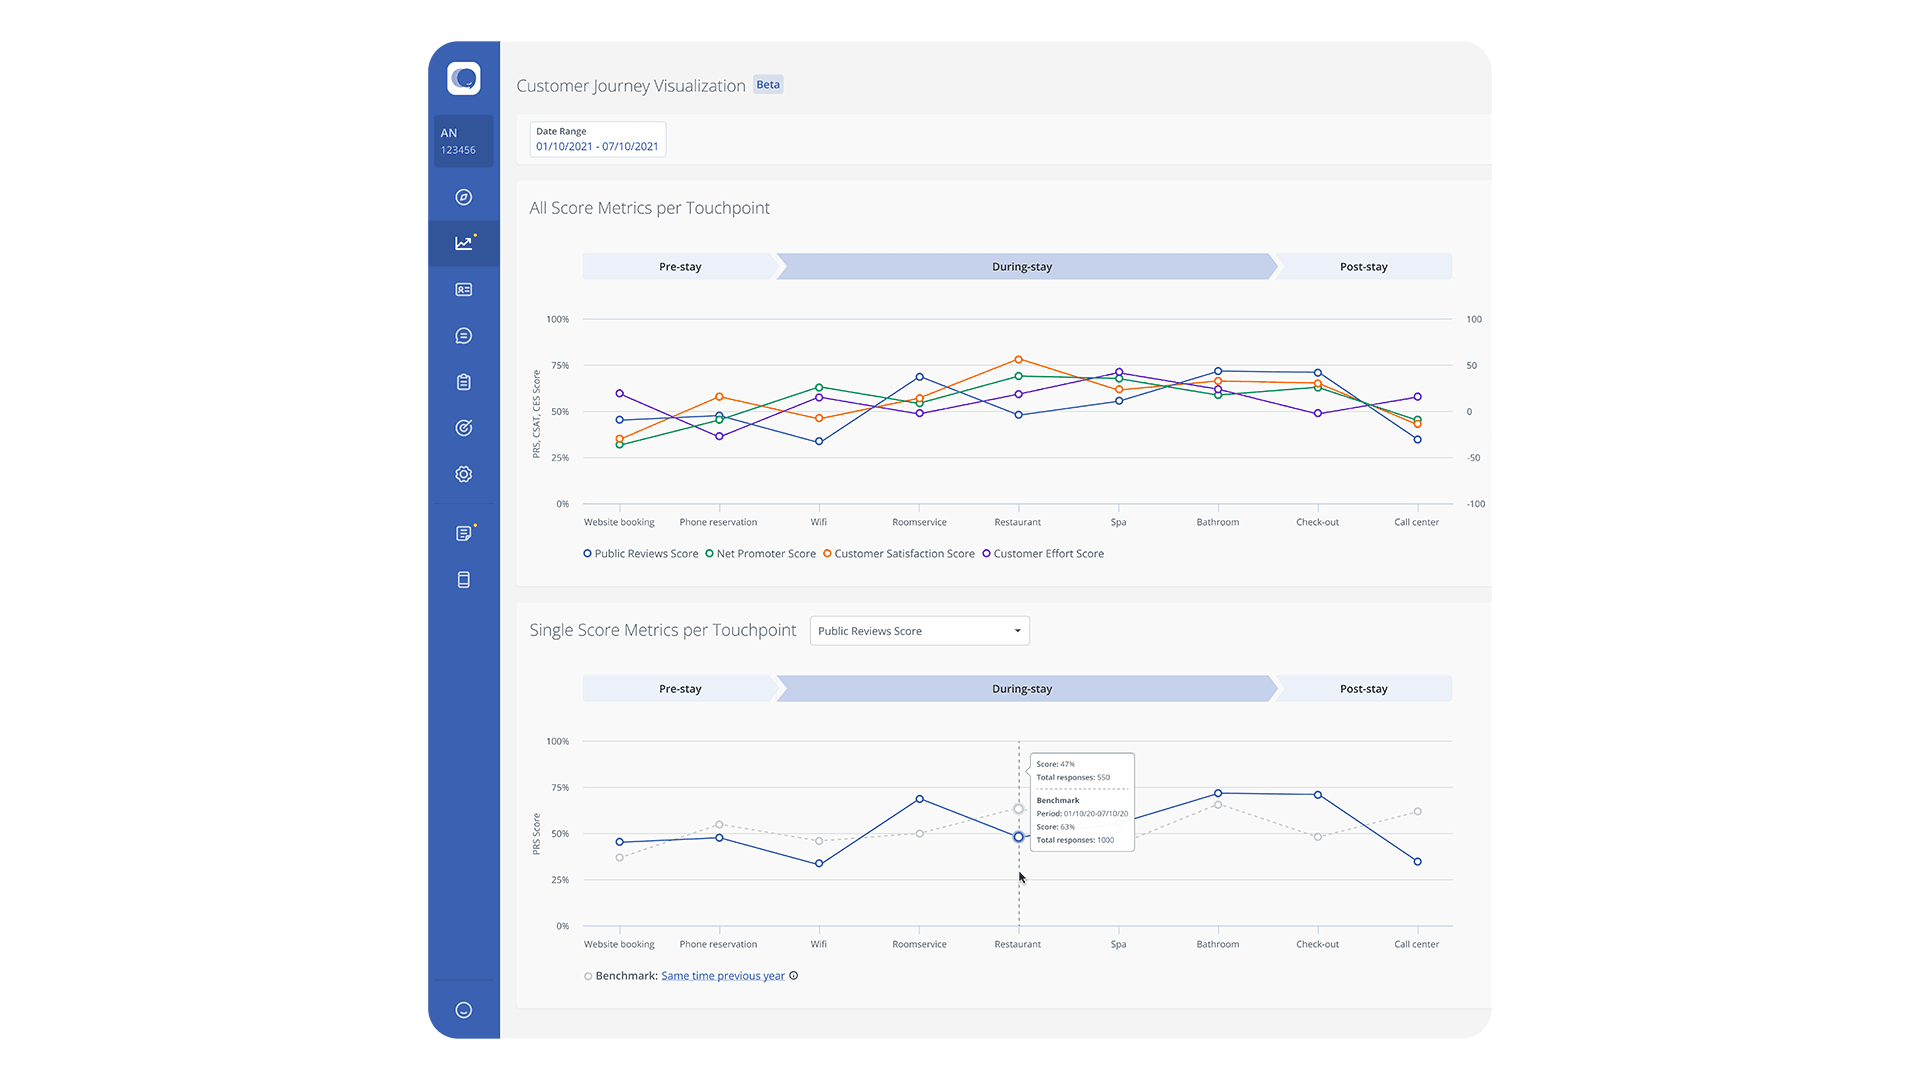Select the Pre-stay journey stage
Image resolution: width=1920 pixels, height=1080 pixels.
tap(679, 266)
